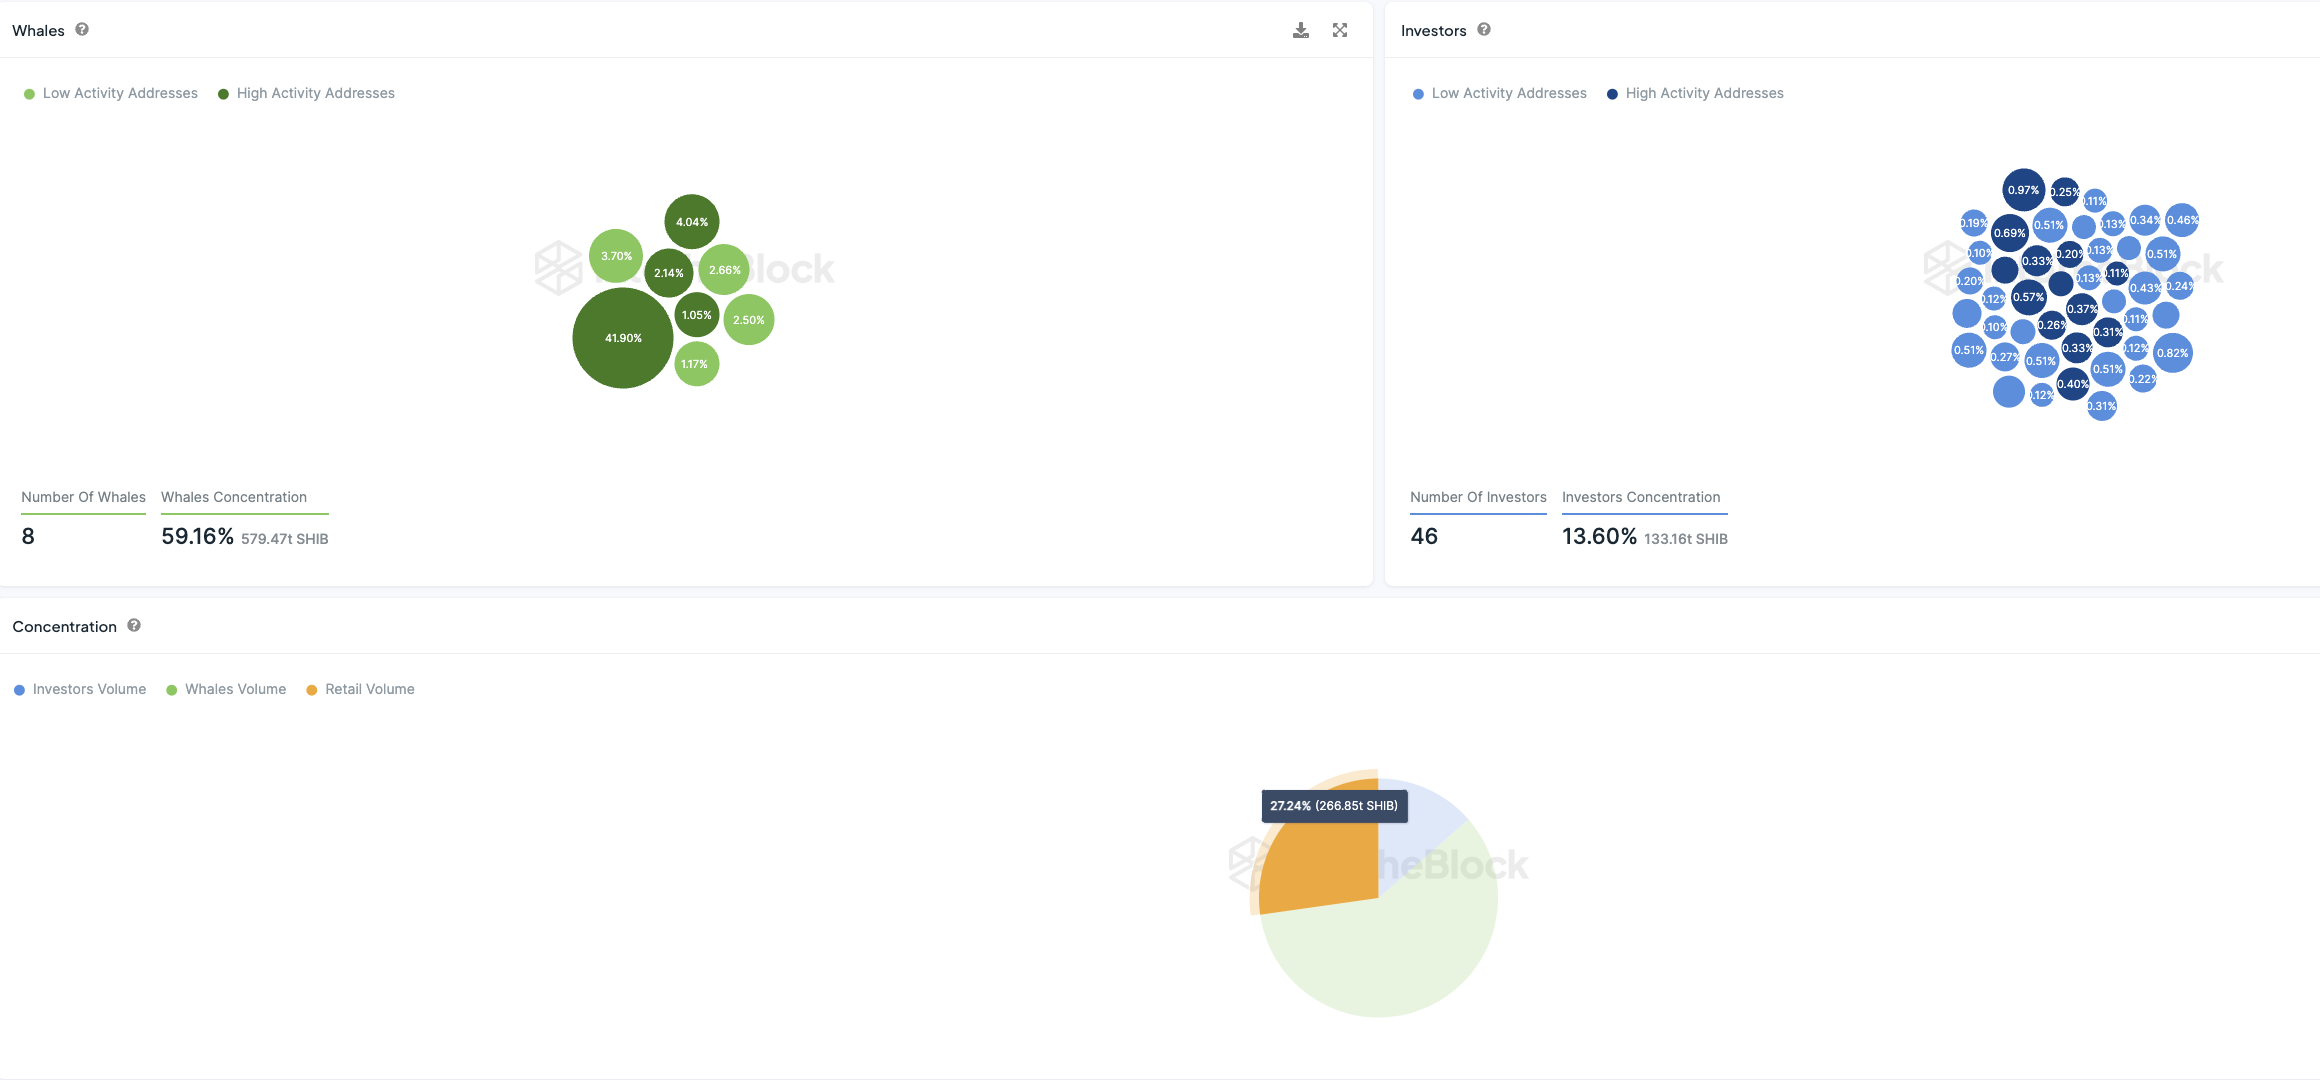Image resolution: width=2320 pixels, height=1080 pixels.
Task: Select the Number Of Whales tab
Action: pyautogui.click(x=83, y=497)
